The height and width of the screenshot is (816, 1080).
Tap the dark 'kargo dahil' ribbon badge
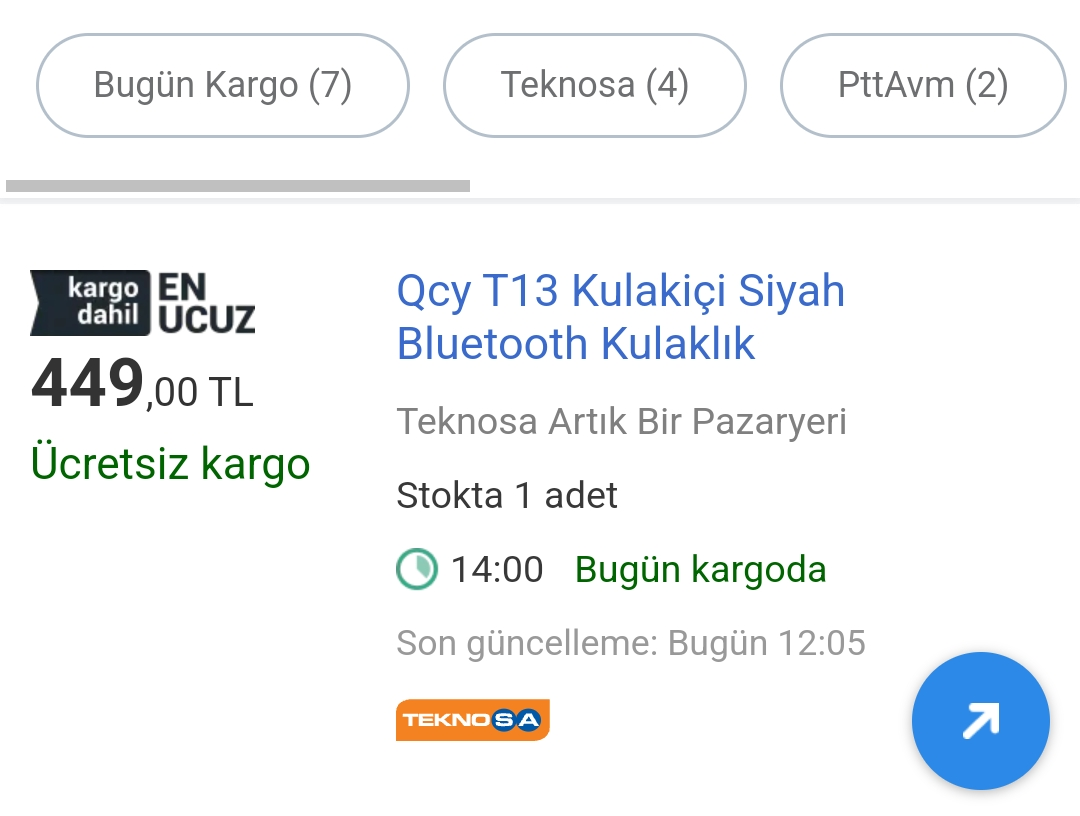90,303
